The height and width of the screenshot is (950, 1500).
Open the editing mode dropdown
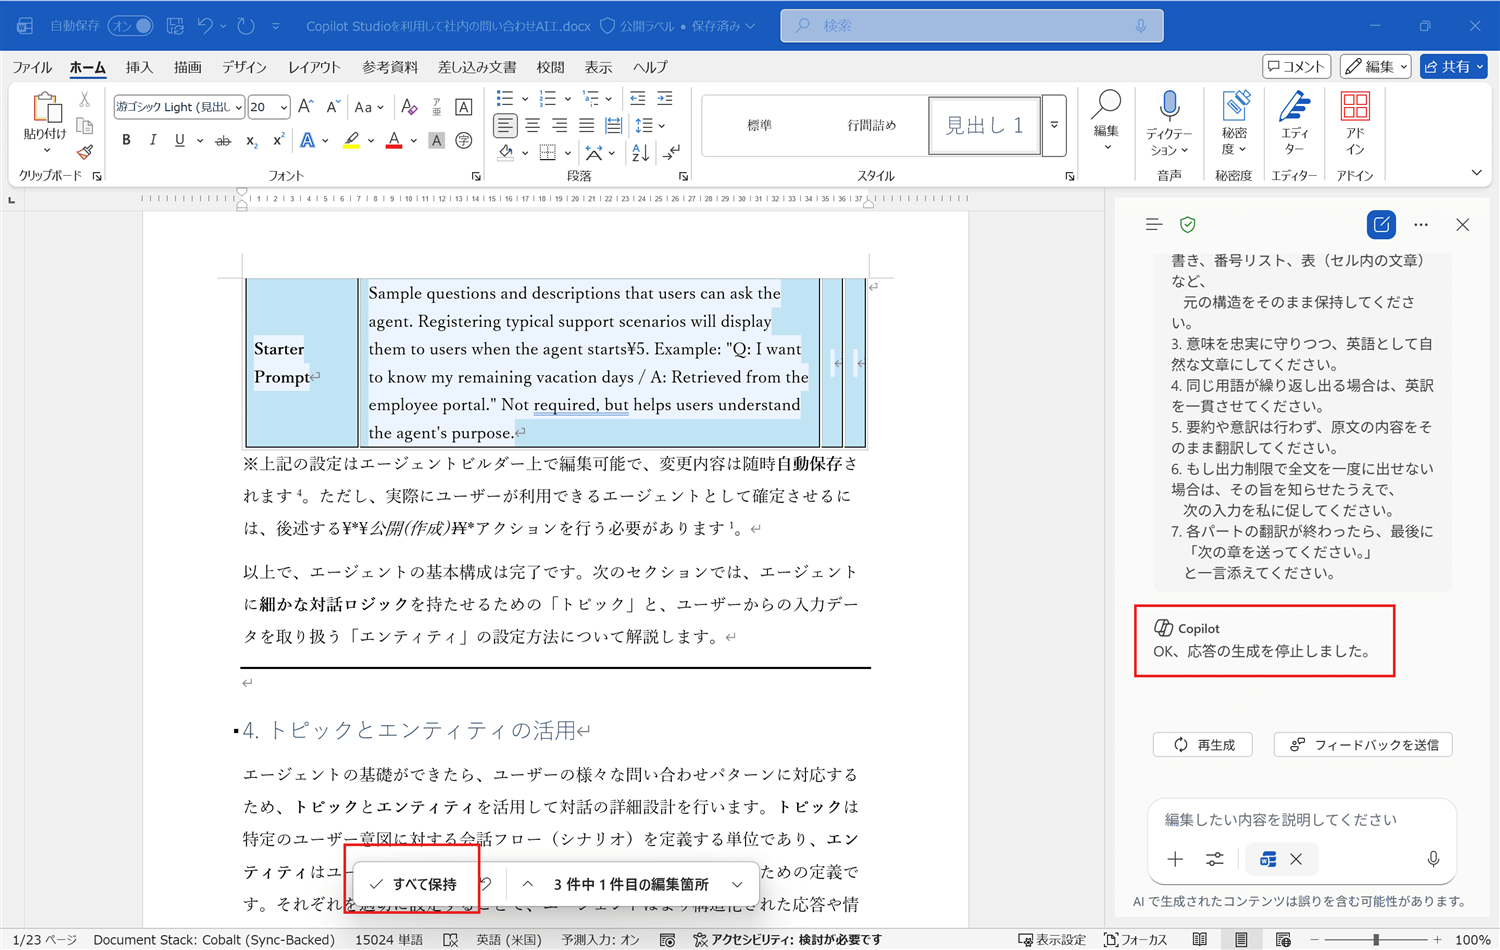[x=1376, y=67]
